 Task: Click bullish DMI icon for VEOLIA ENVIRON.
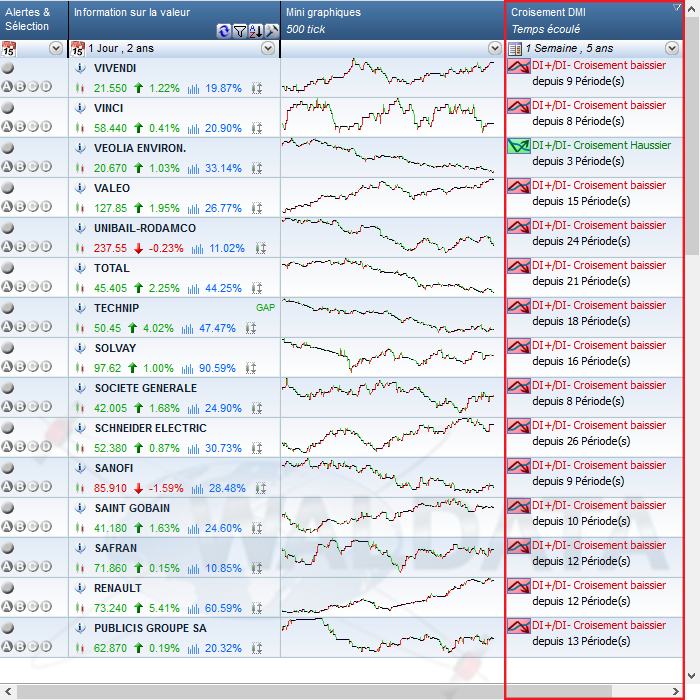pos(519,146)
